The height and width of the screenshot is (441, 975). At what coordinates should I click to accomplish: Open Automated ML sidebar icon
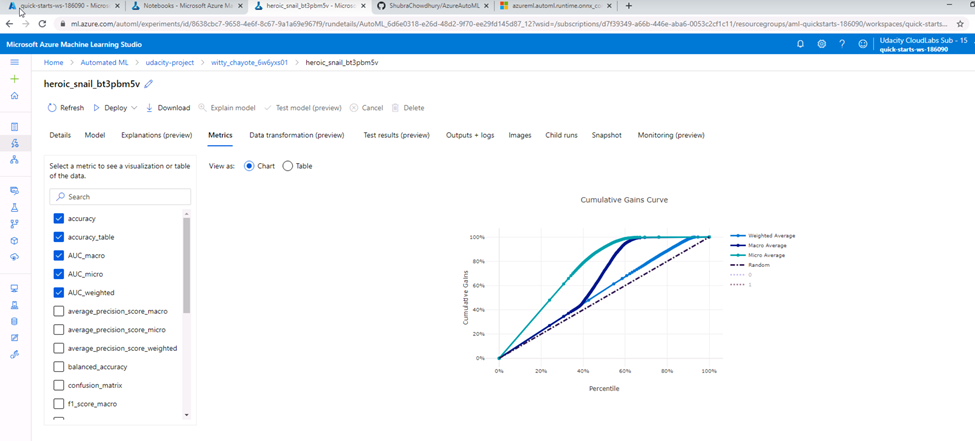pyautogui.click(x=15, y=143)
